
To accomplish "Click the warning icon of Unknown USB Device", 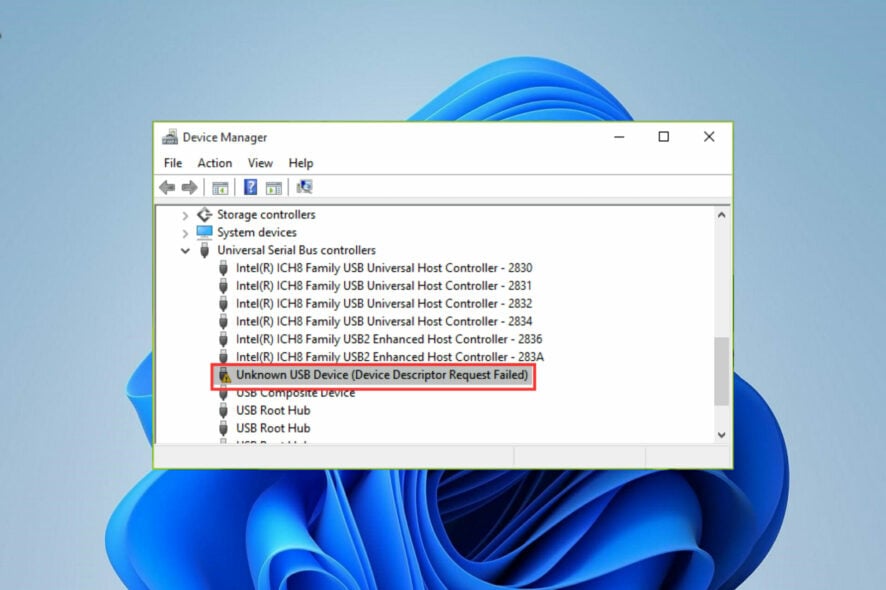I will [x=224, y=375].
